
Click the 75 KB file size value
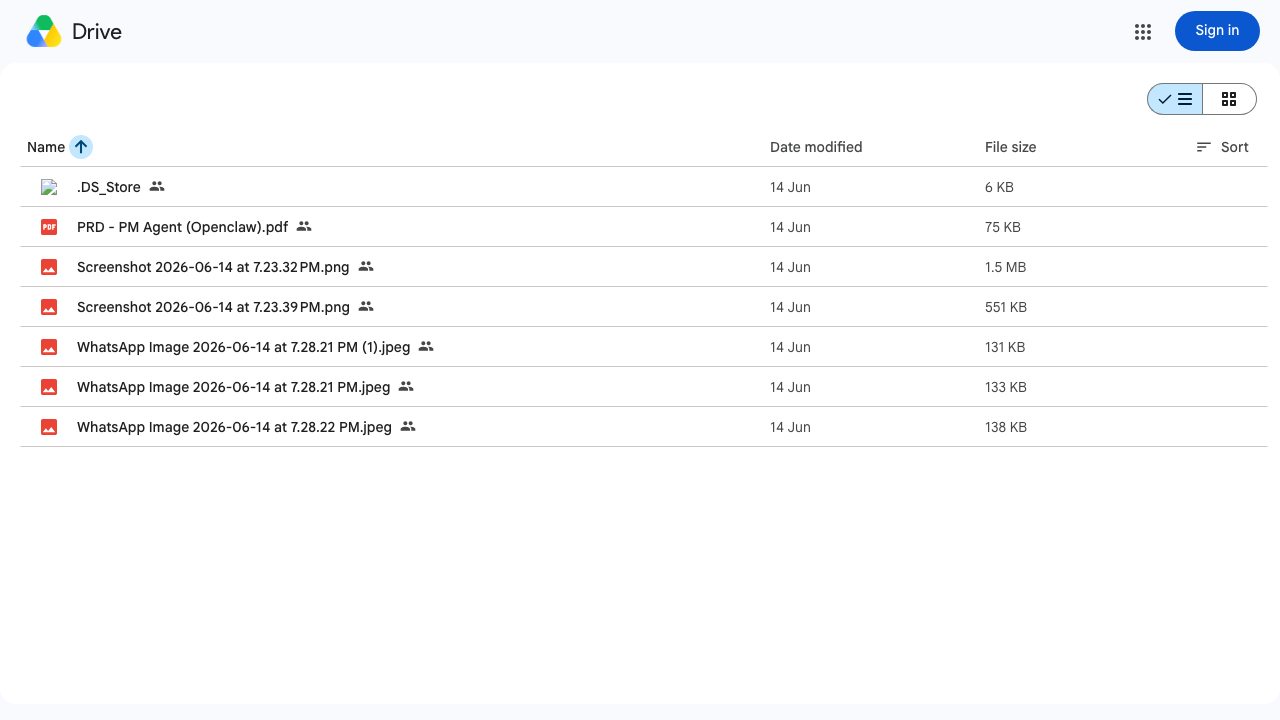(x=1003, y=227)
